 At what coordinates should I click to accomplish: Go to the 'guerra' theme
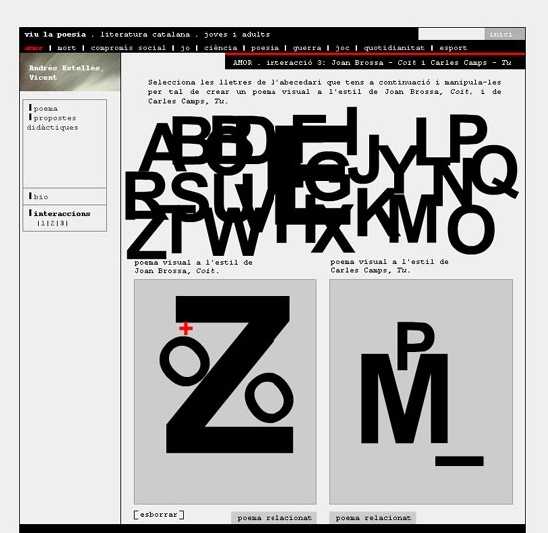(x=307, y=48)
